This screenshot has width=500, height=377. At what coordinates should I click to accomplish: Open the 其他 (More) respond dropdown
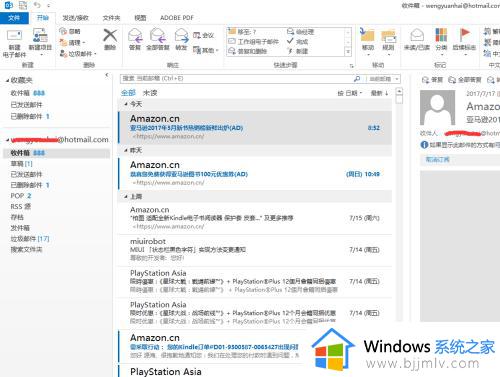pyautogui.click(x=206, y=50)
